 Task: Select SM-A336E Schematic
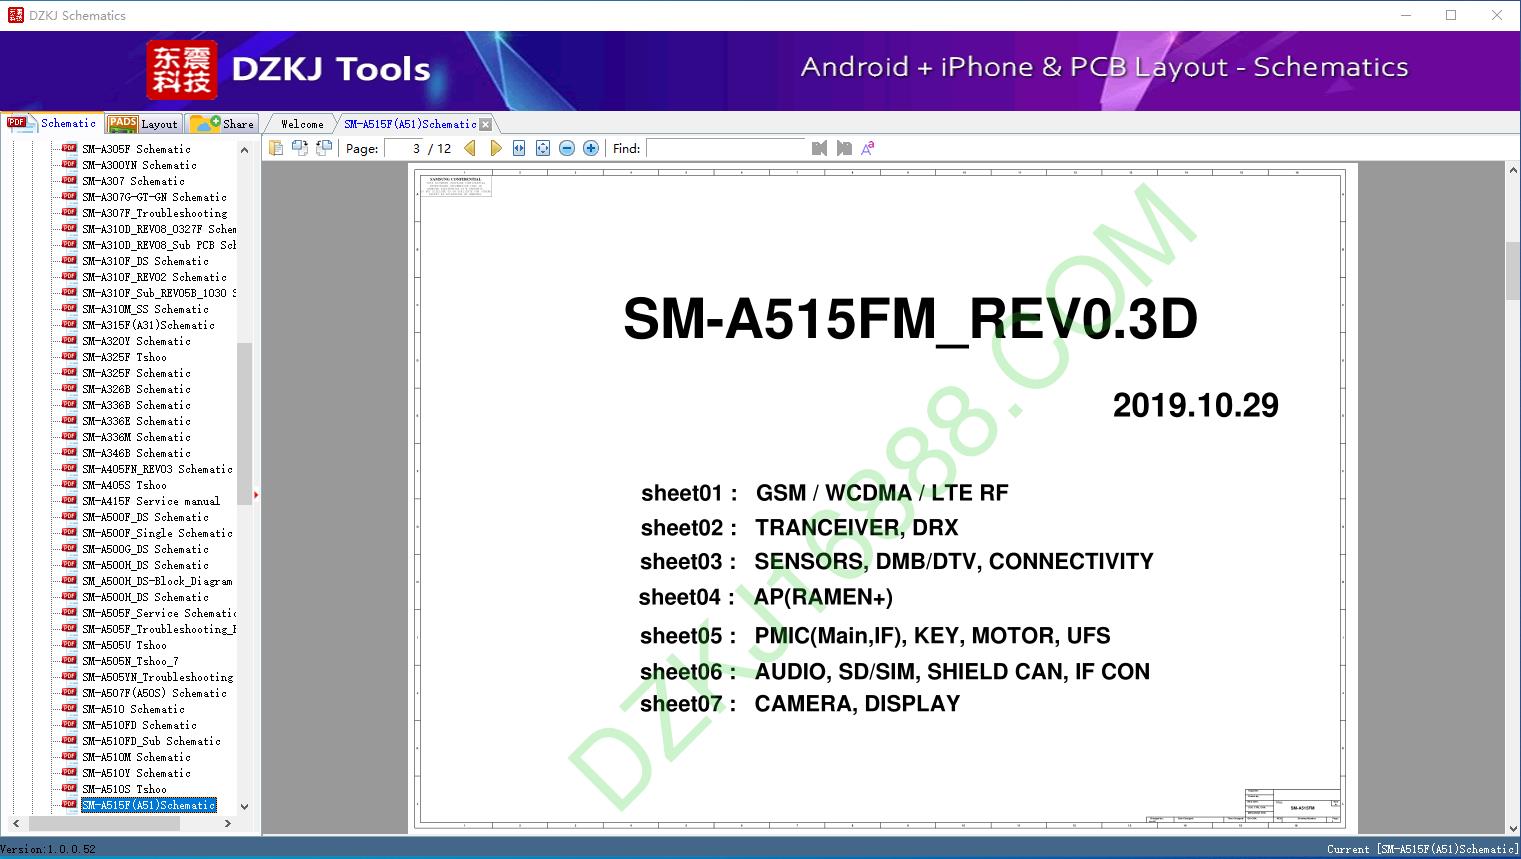pyautogui.click(x=136, y=421)
